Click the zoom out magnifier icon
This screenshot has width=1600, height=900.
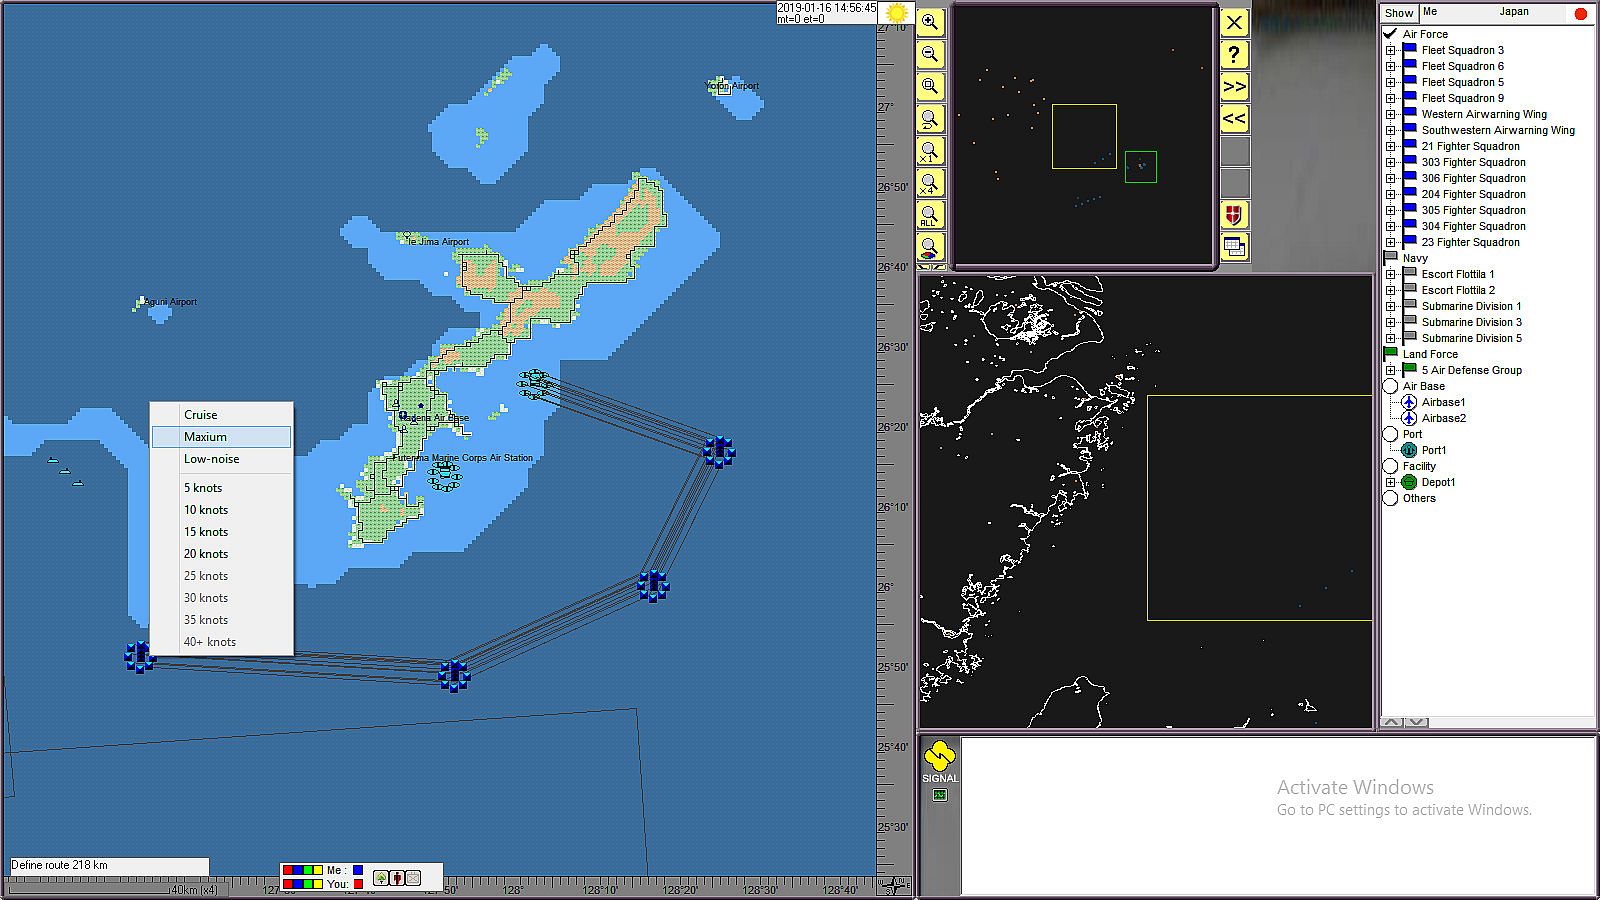[930, 55]
